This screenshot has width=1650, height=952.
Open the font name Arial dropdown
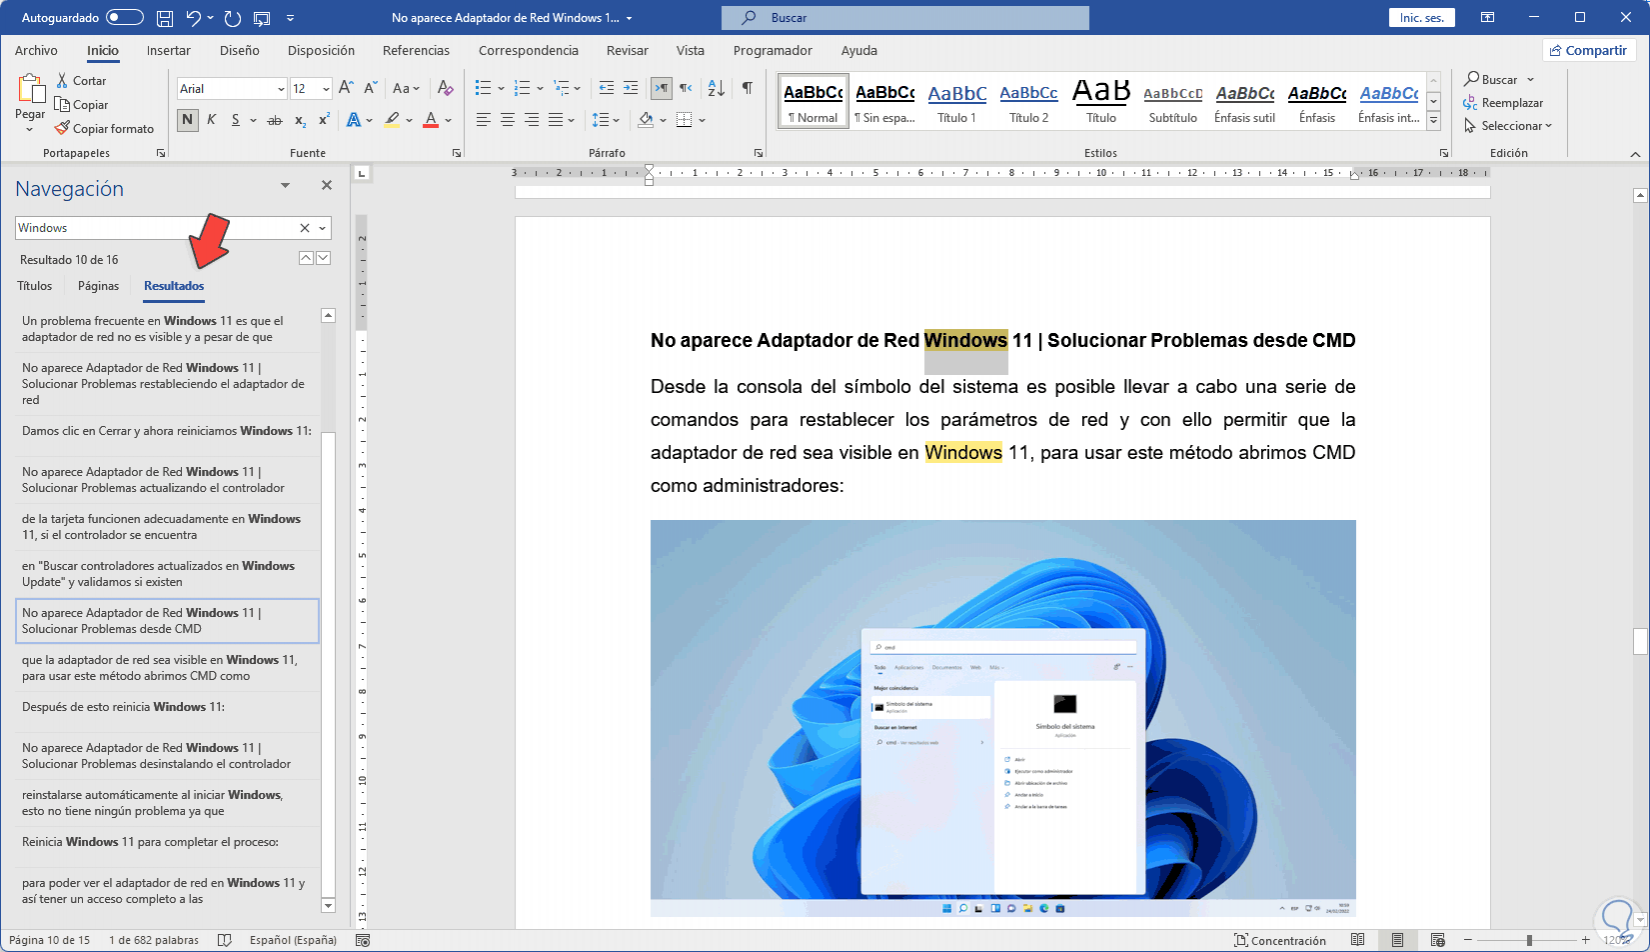tap(280, 89)
